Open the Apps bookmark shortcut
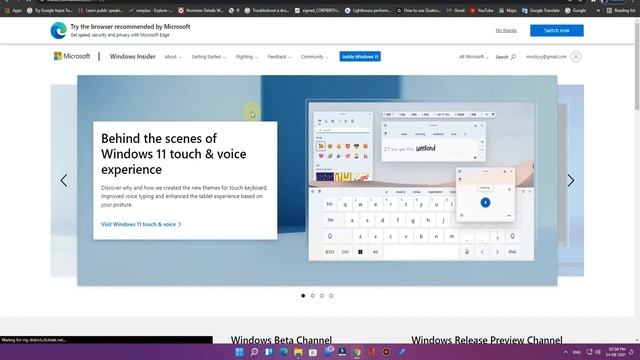640x360 pixels. [x=13, y=11]
